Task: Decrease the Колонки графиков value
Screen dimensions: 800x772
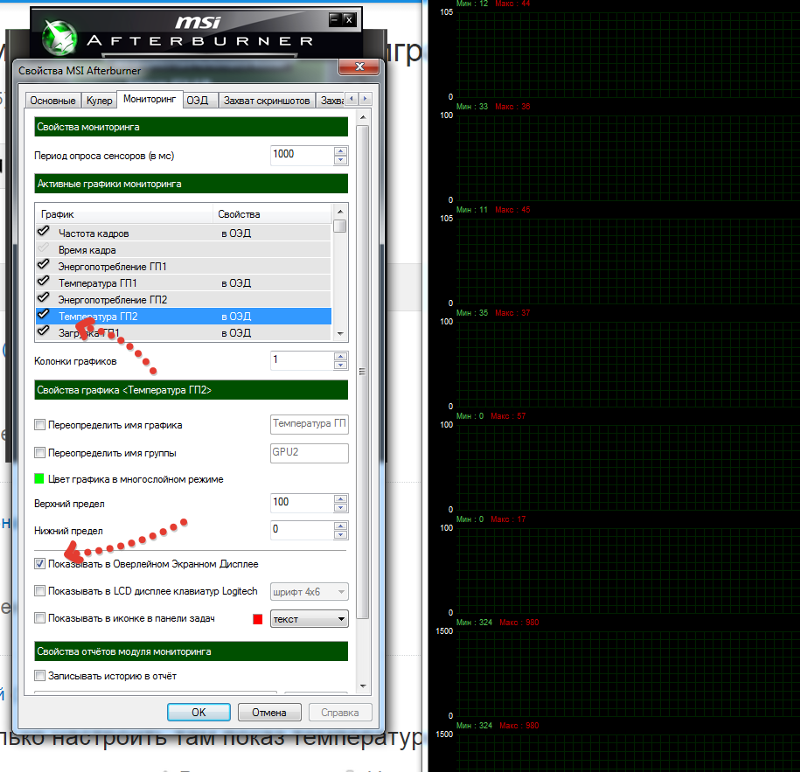Action: (340, 365)
